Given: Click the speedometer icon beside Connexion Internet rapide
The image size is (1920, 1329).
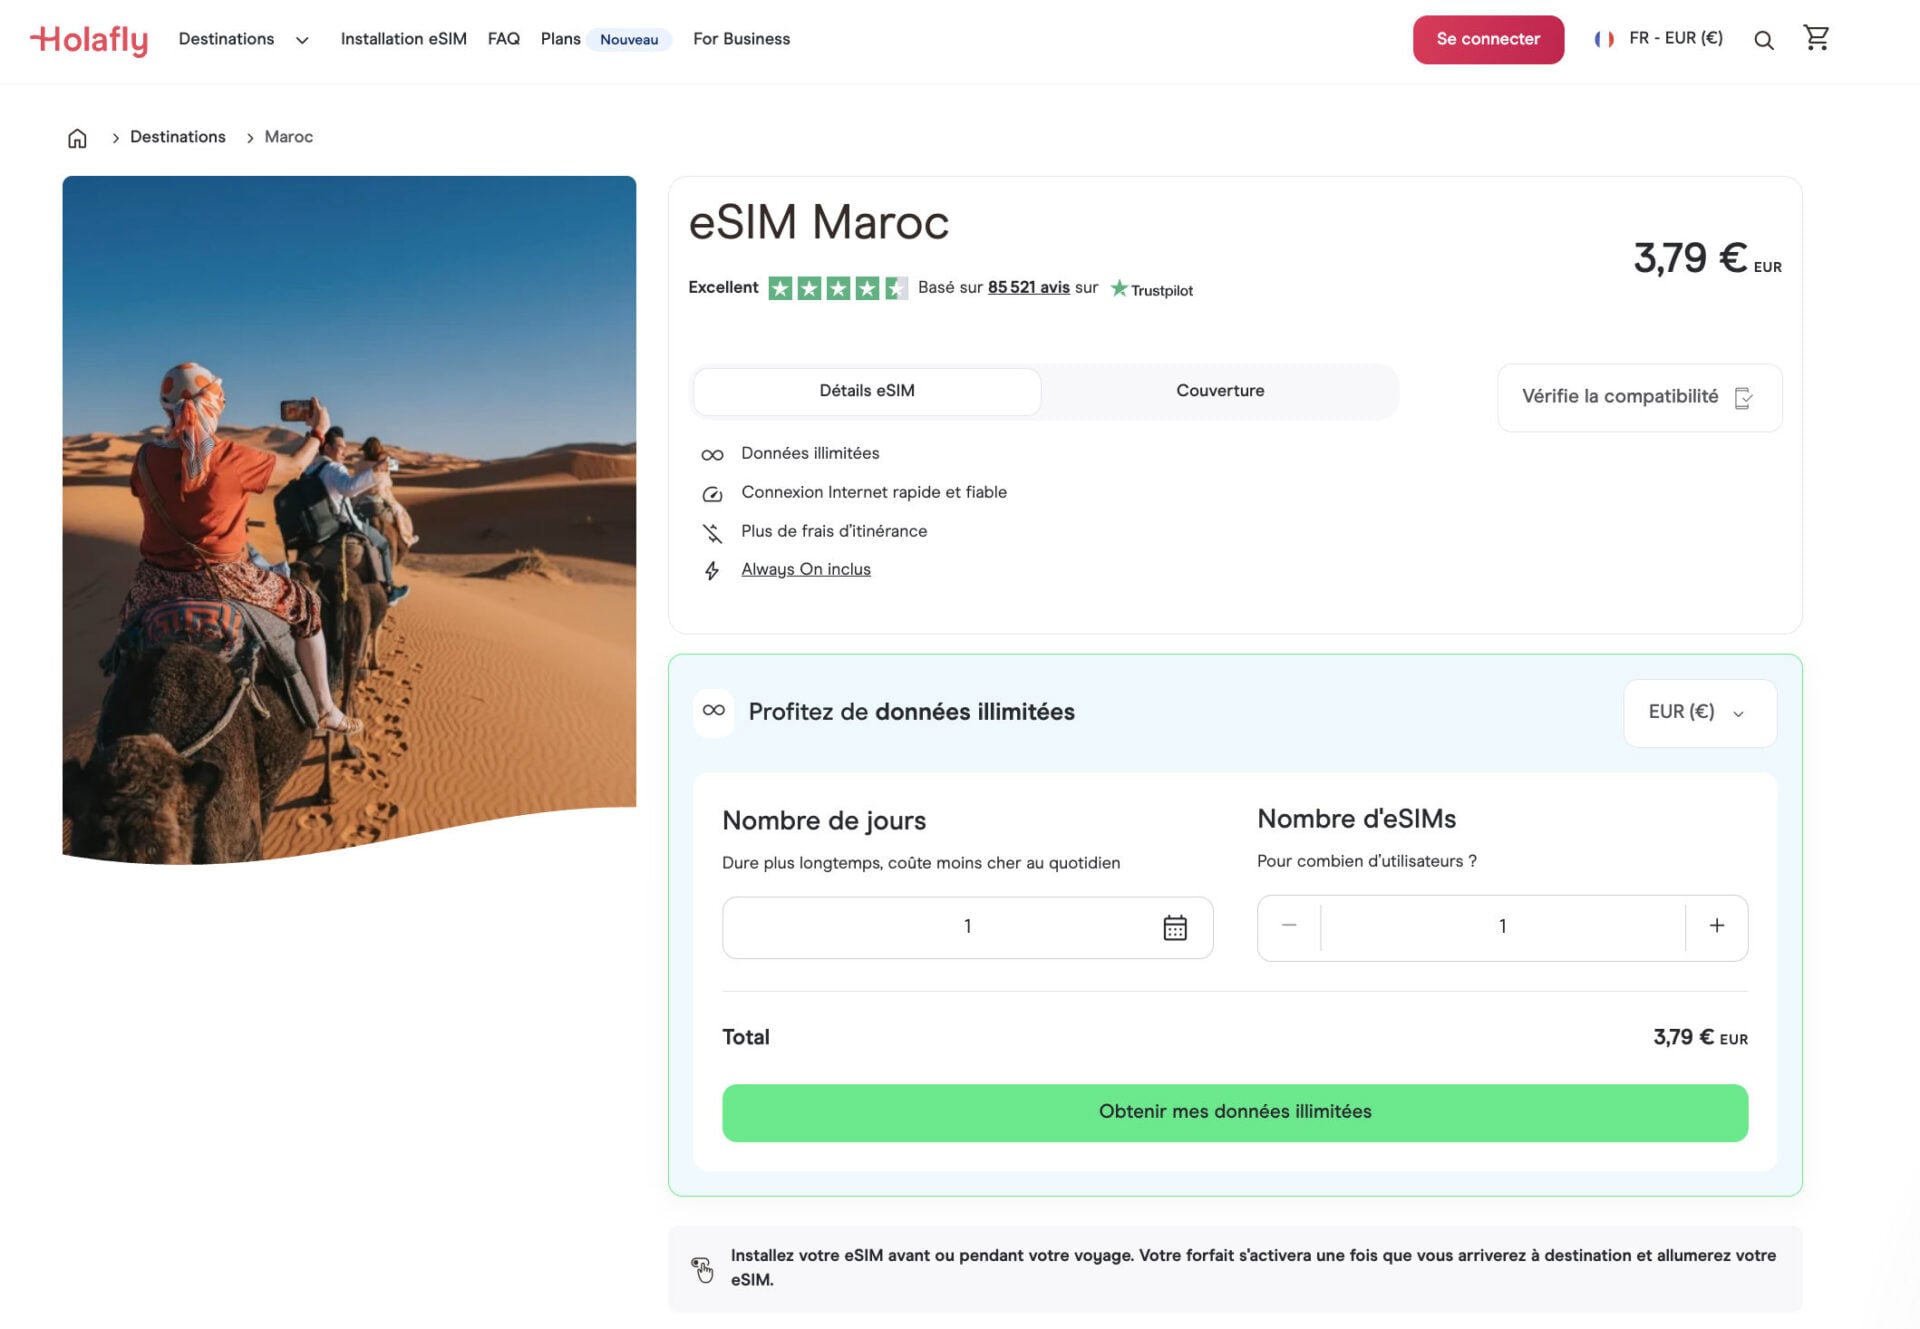Looking at the screenshot, I should click(x=712, y=493).
